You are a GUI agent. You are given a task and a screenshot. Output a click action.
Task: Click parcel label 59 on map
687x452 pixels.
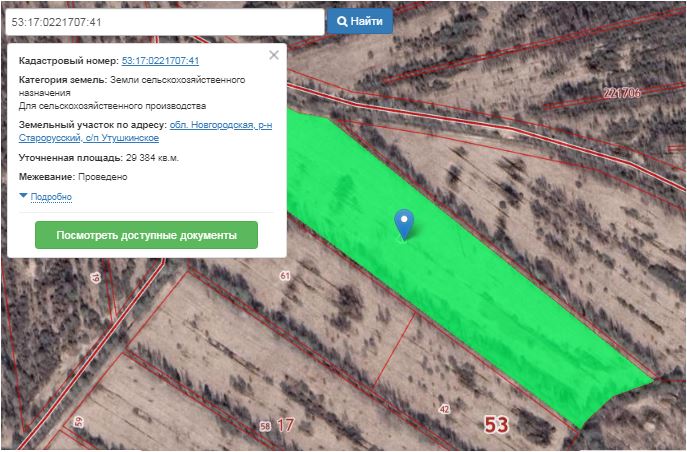(78, 422)
